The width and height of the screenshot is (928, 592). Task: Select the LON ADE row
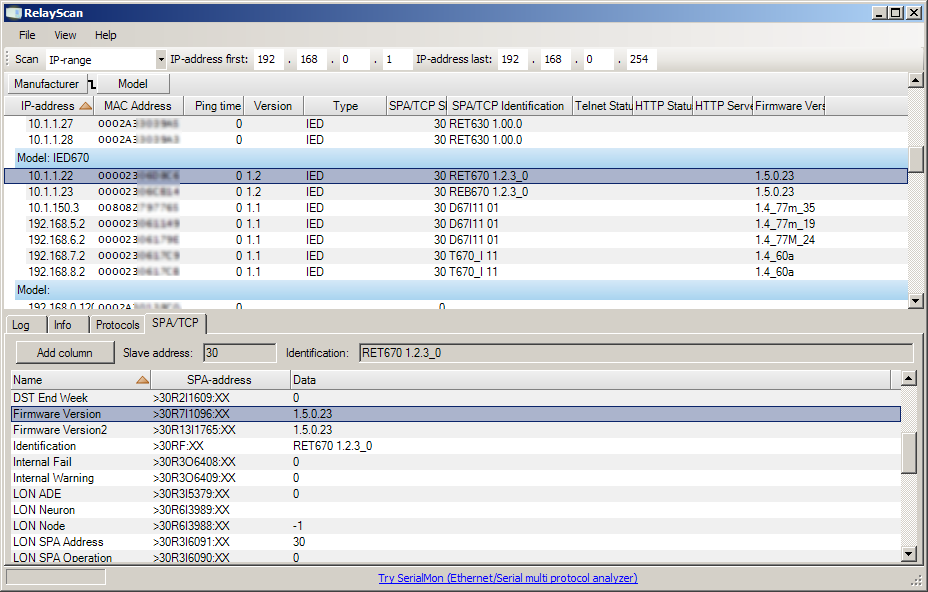click(x=456, y=494)
